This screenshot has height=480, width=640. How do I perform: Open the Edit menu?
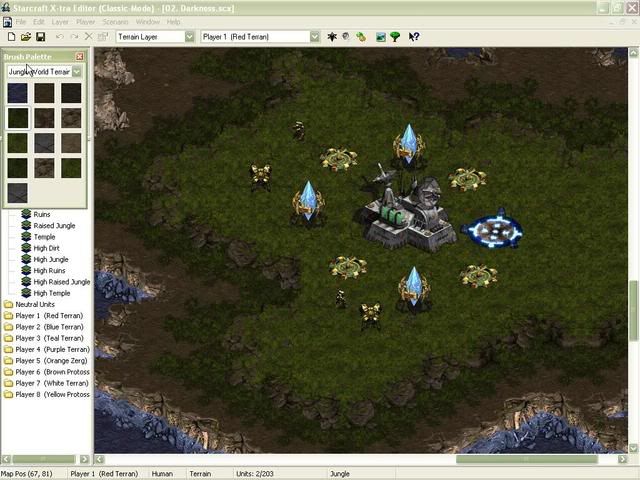coord(39,22)
